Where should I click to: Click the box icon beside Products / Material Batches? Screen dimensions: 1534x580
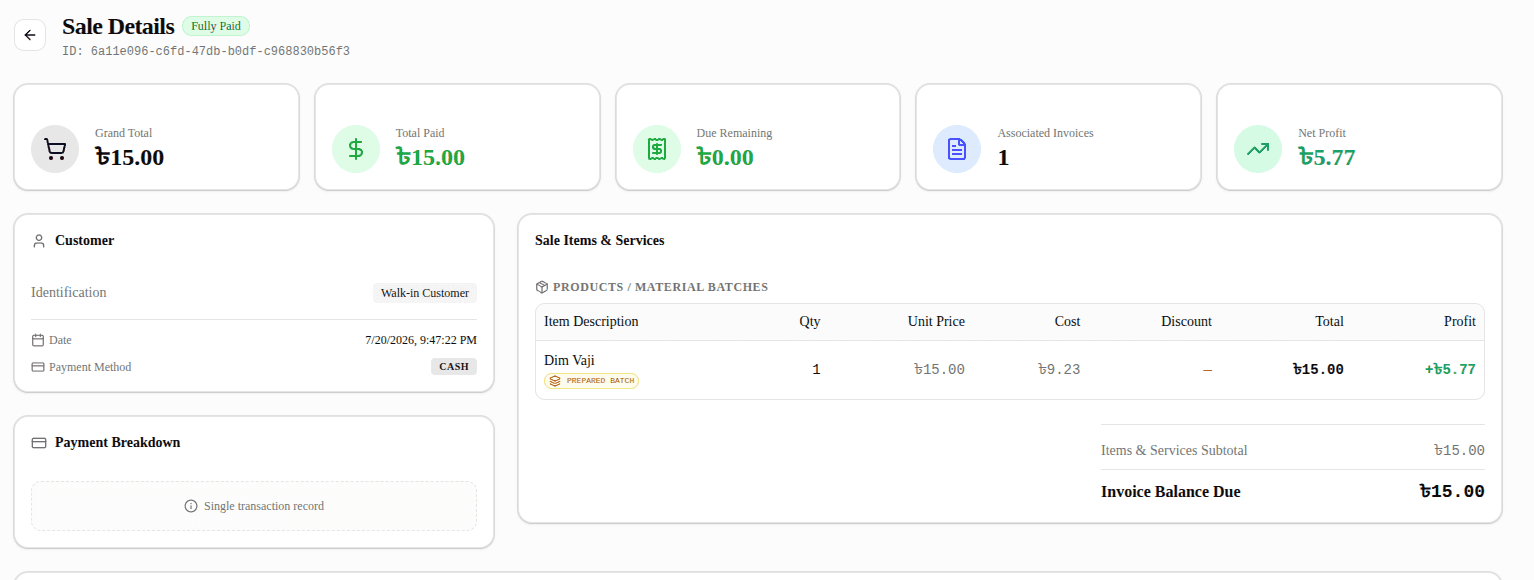(x=542, y=287)
